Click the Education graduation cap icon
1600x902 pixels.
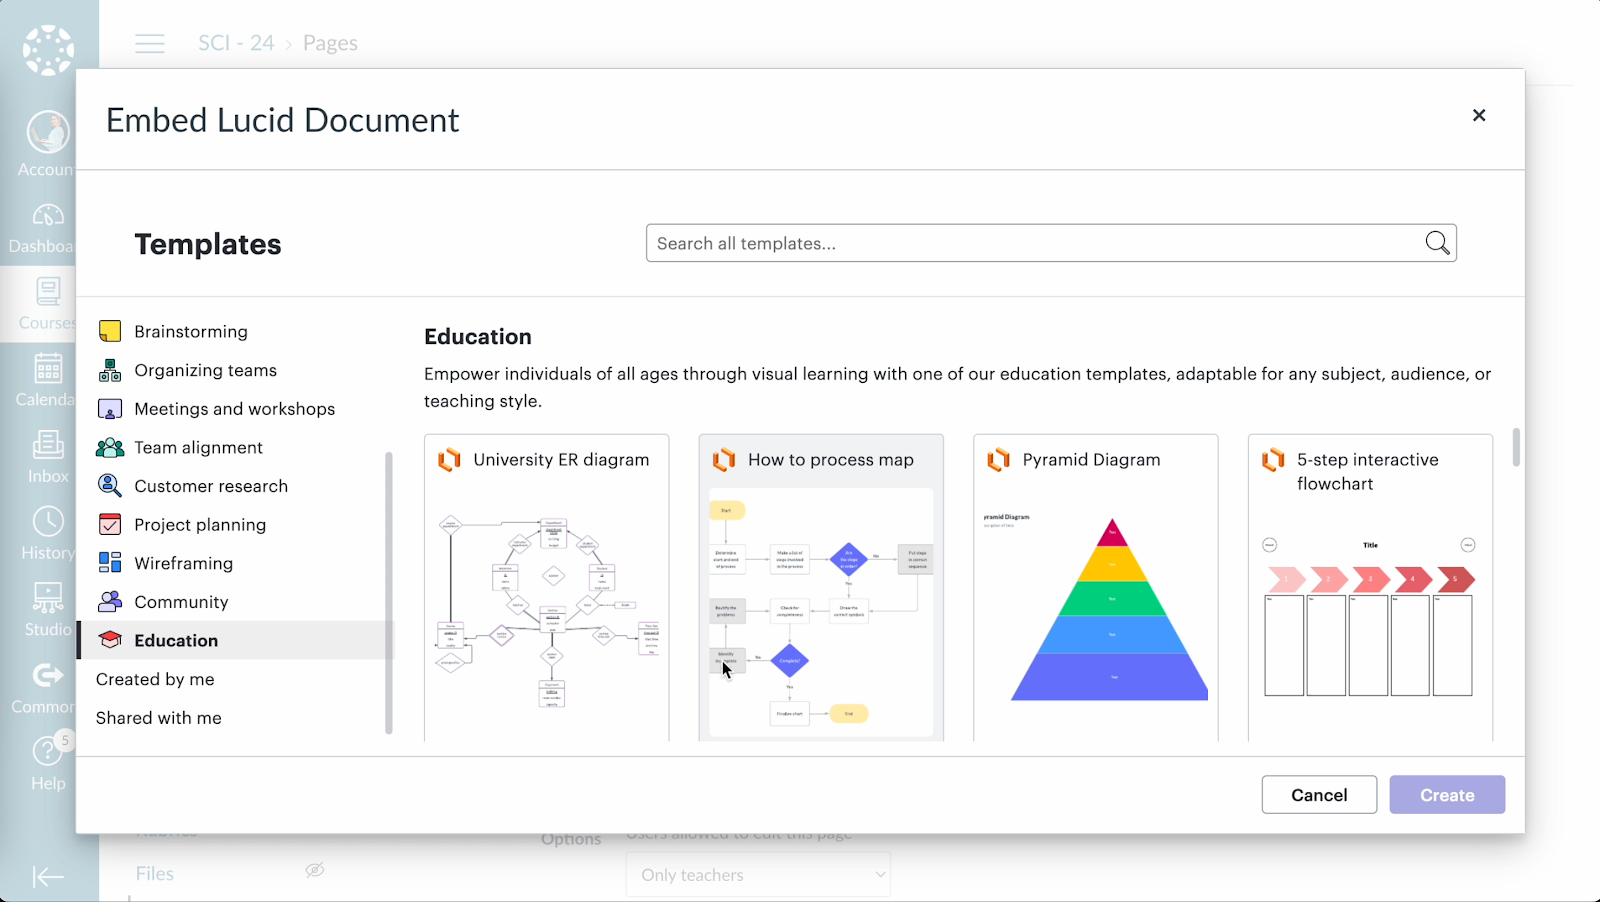[x=110, y=640]
